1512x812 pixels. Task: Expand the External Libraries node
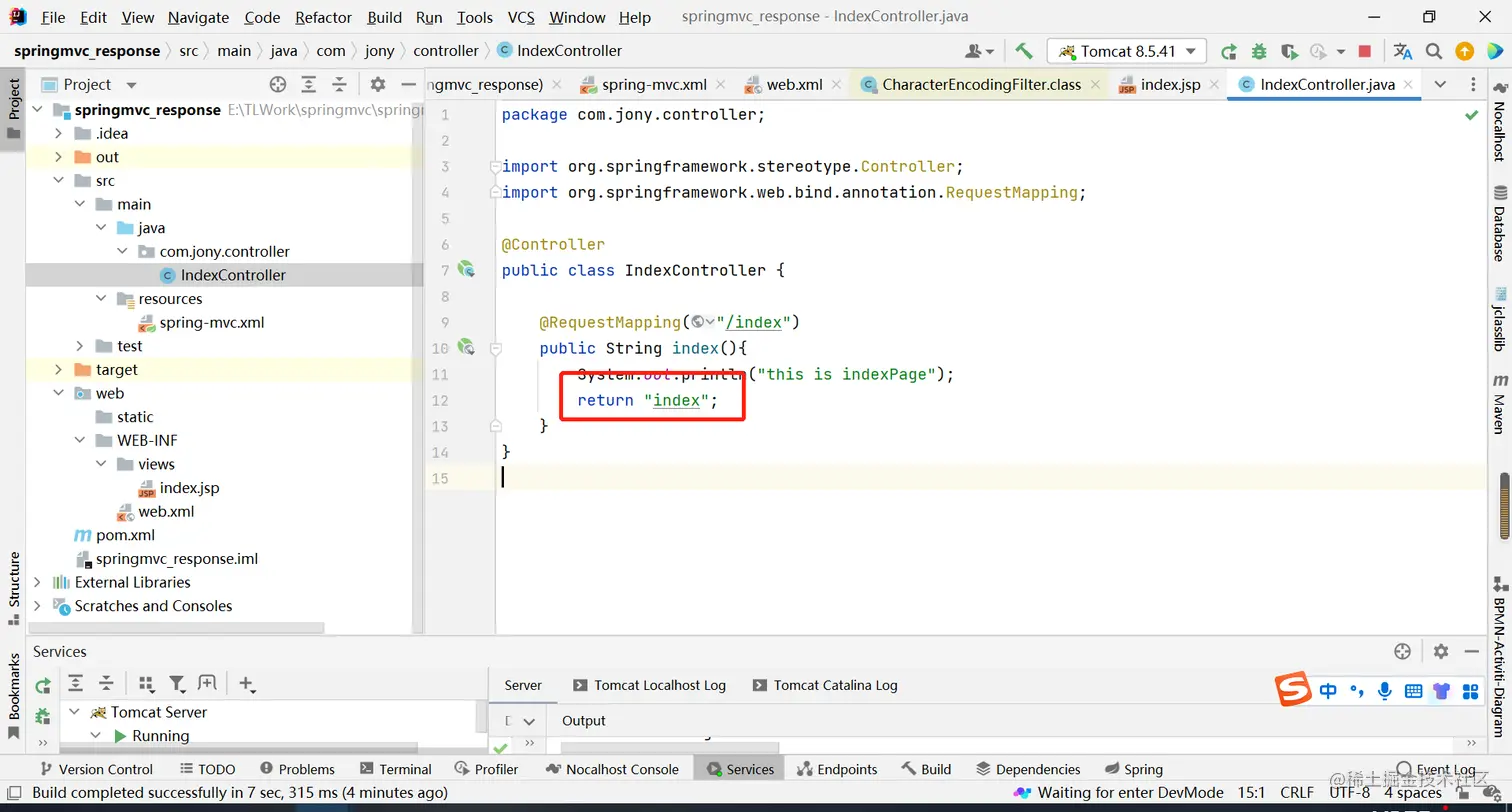(37, 582)
